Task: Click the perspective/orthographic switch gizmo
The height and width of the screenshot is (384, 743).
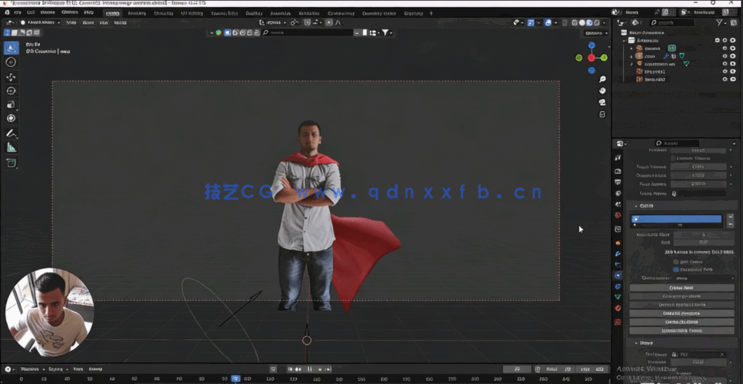Action: (x=602, y=114)
